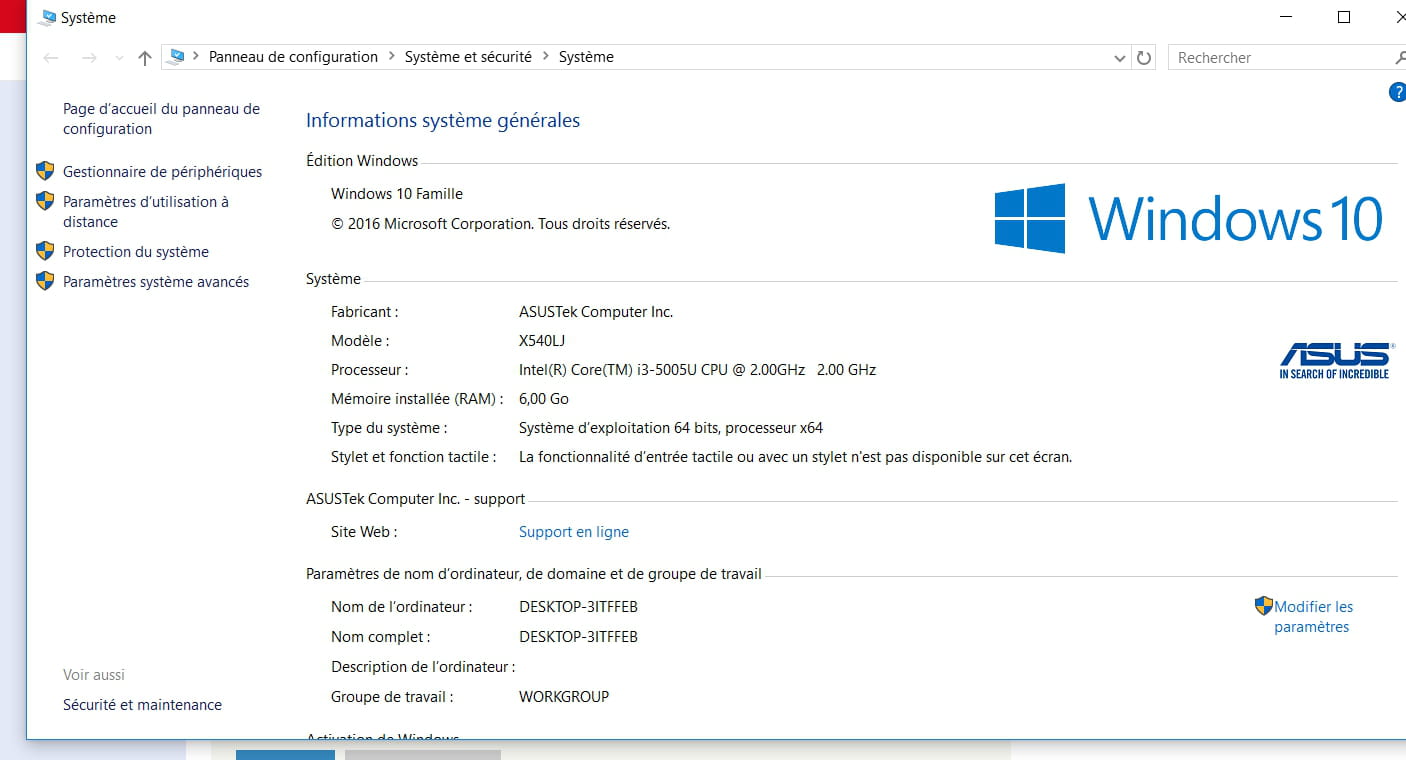Maximize the Système window

click(x=1344, y=17)
